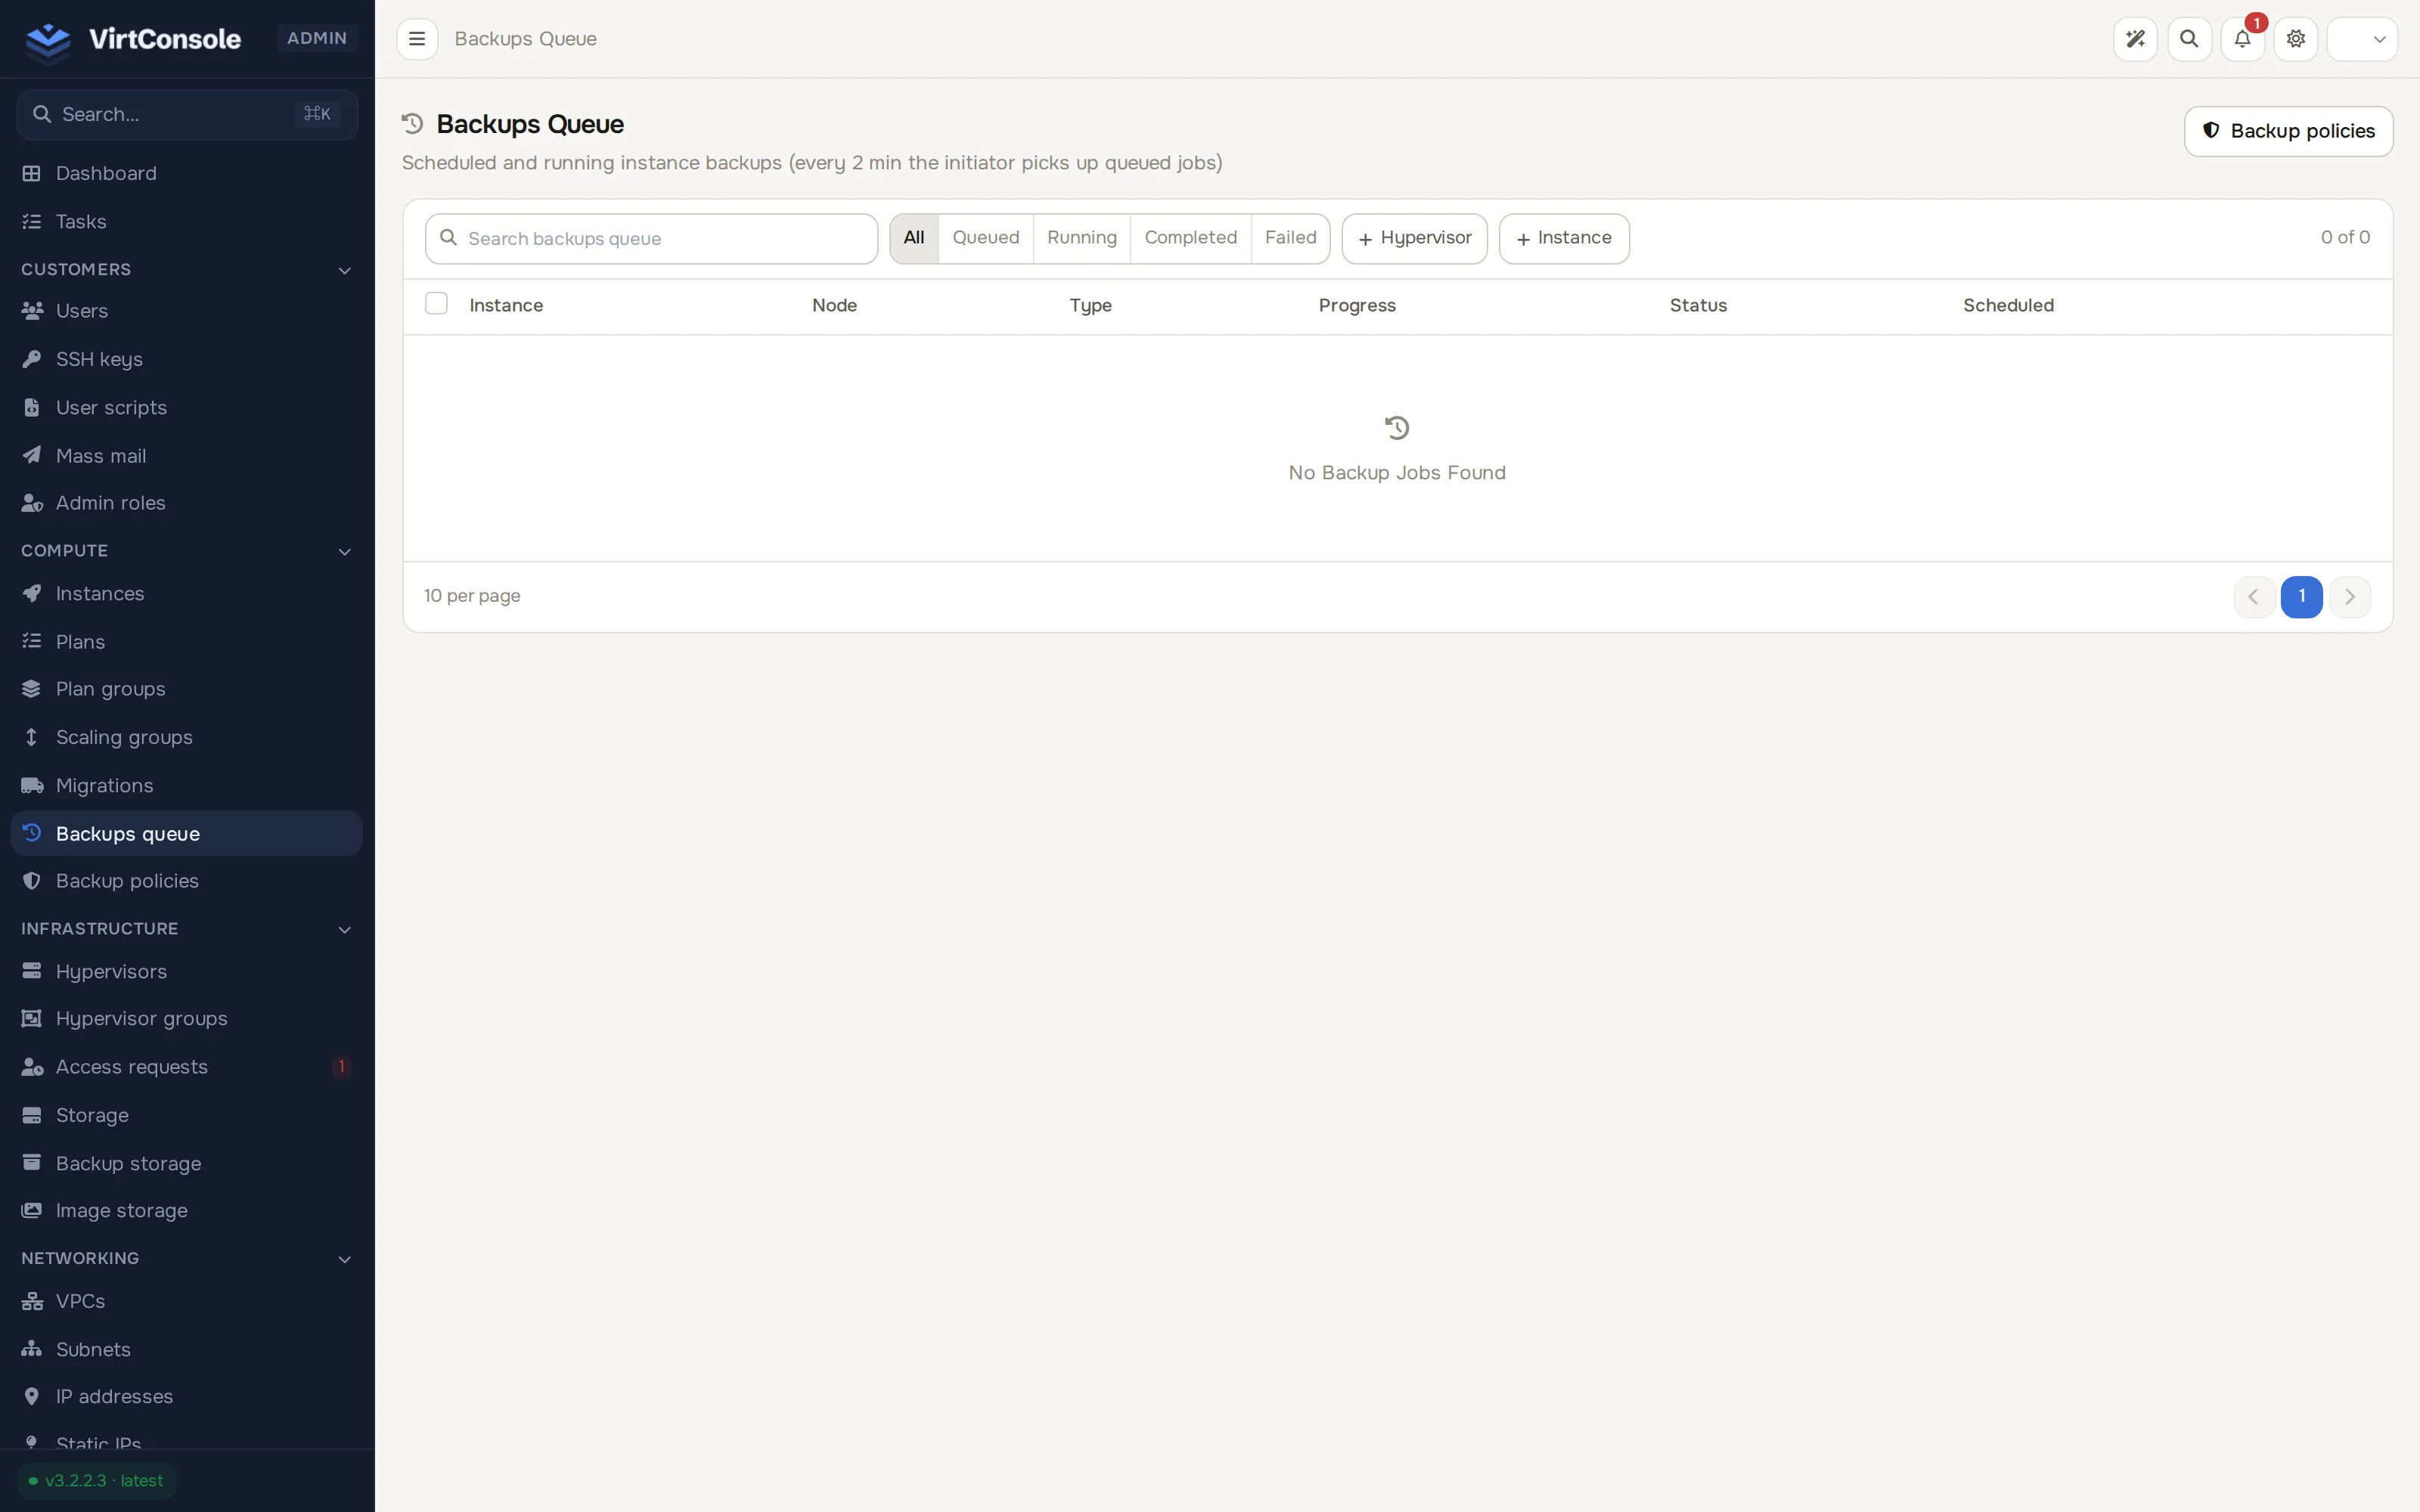
Task: Open SSH keys page
Action: coord(187,359)
